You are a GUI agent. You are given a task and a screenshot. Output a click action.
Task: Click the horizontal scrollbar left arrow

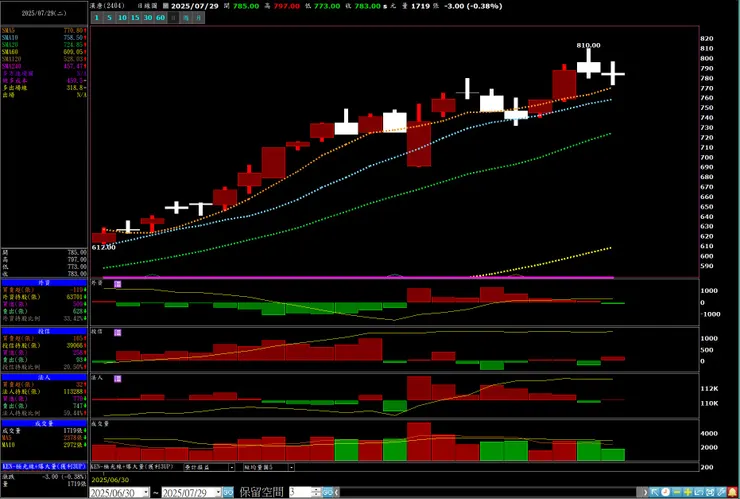337,492
